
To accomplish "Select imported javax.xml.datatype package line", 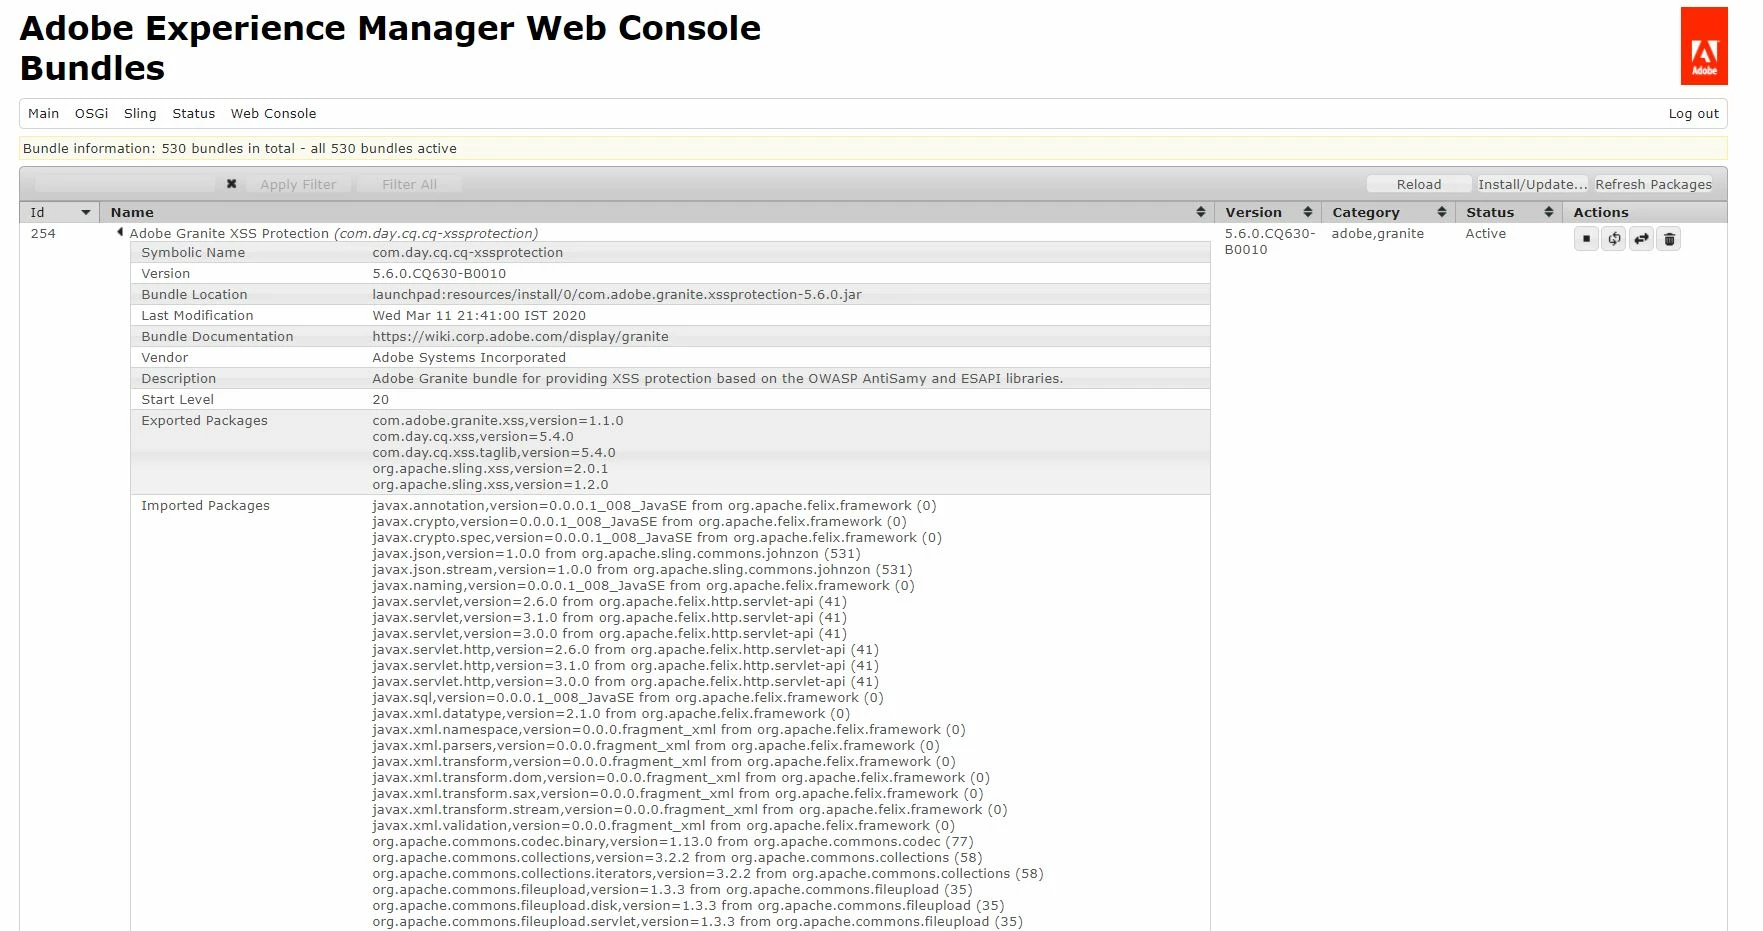I will click(611, 714).
